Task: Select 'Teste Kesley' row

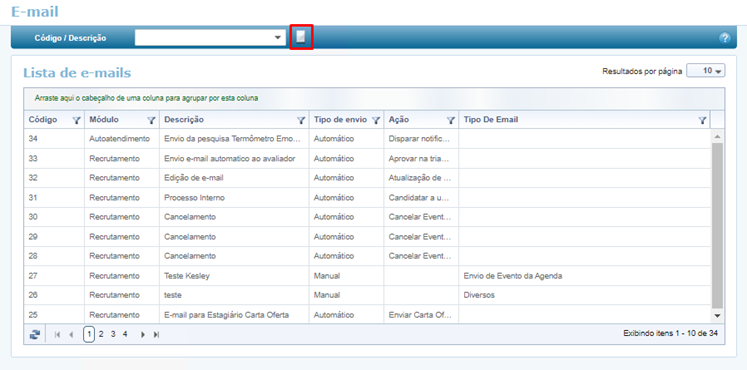Action: pyautogui.click(x=367, y=276)
